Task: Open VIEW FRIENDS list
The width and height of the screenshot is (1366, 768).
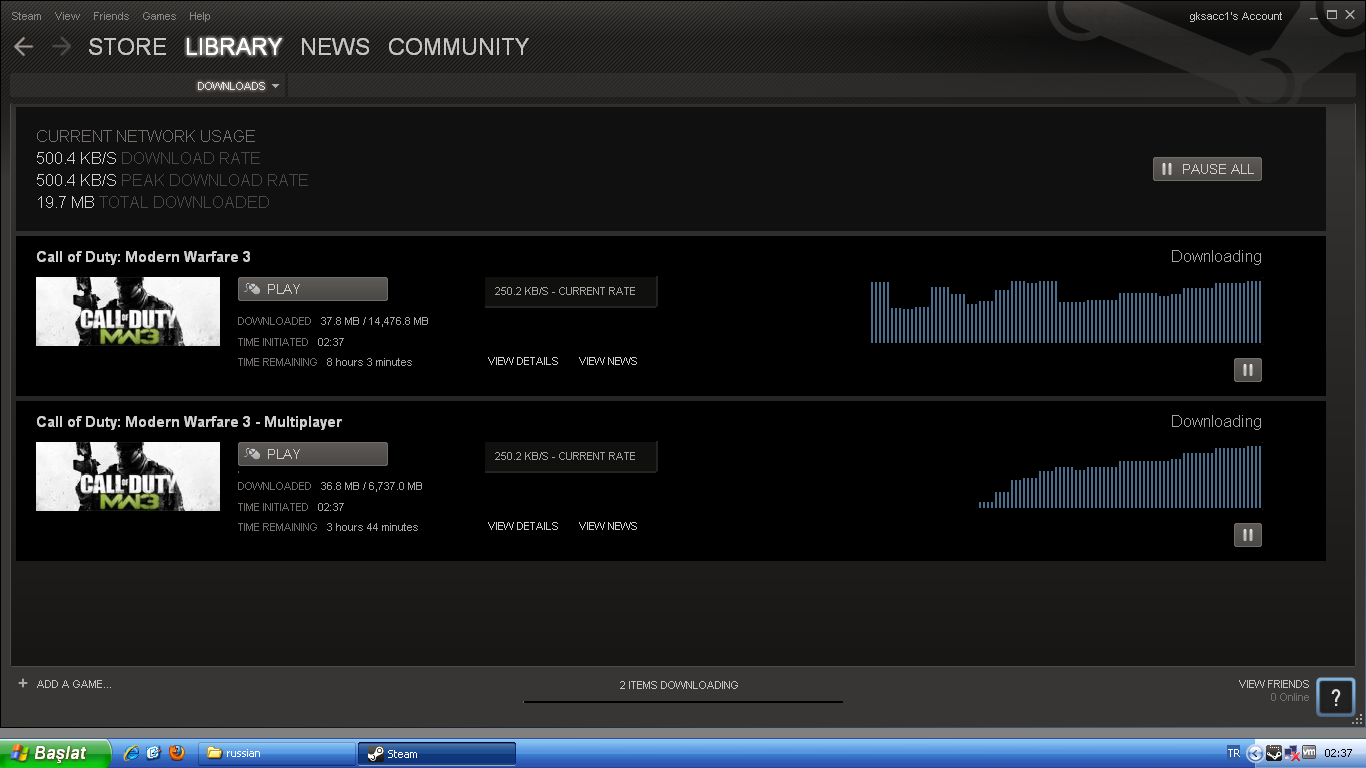Action: 1274,684
